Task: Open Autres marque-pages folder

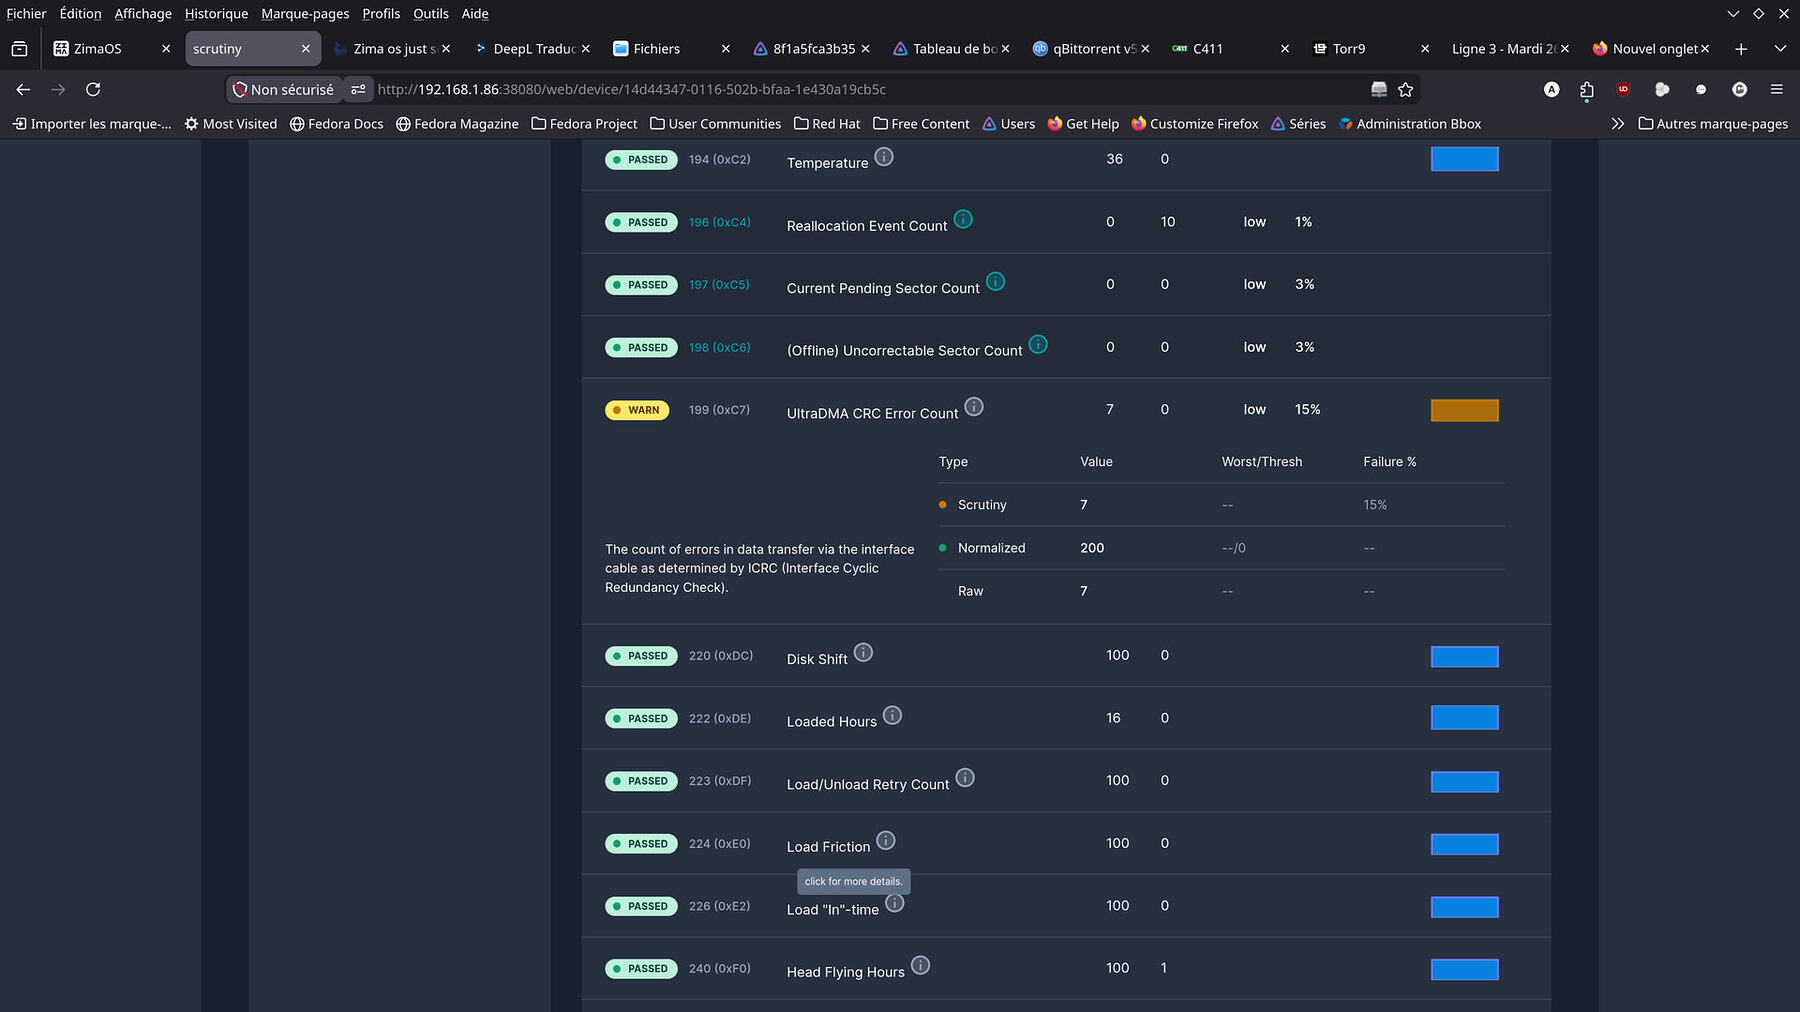Action: (1713, 124)
